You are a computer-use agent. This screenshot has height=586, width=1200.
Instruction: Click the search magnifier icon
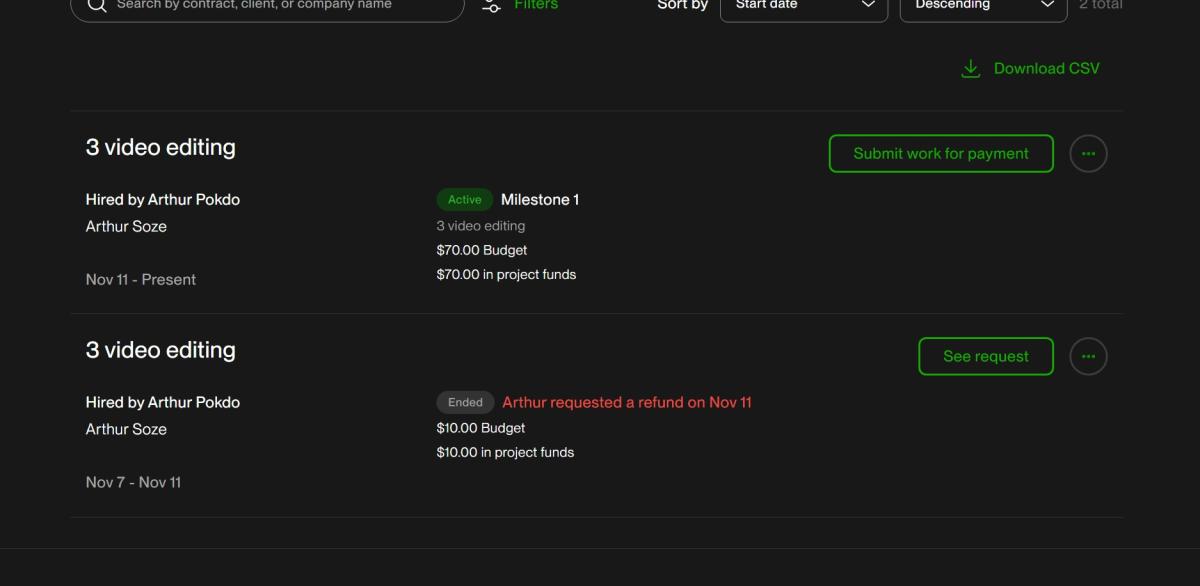(96, 5)
